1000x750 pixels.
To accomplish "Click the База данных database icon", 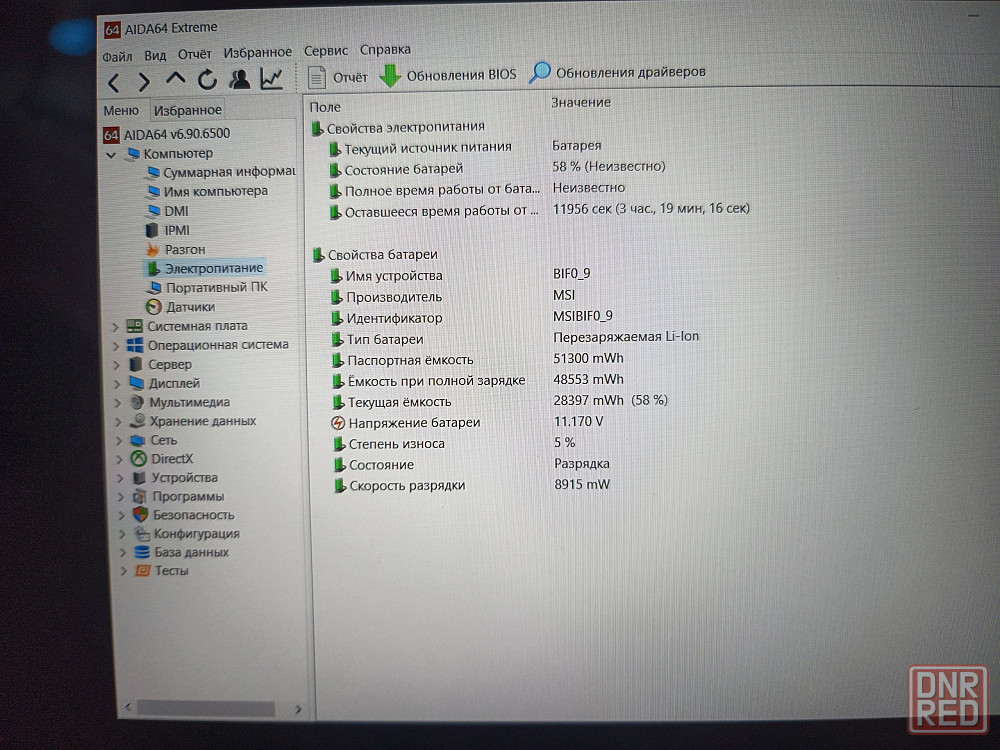I will coord(142,552).
